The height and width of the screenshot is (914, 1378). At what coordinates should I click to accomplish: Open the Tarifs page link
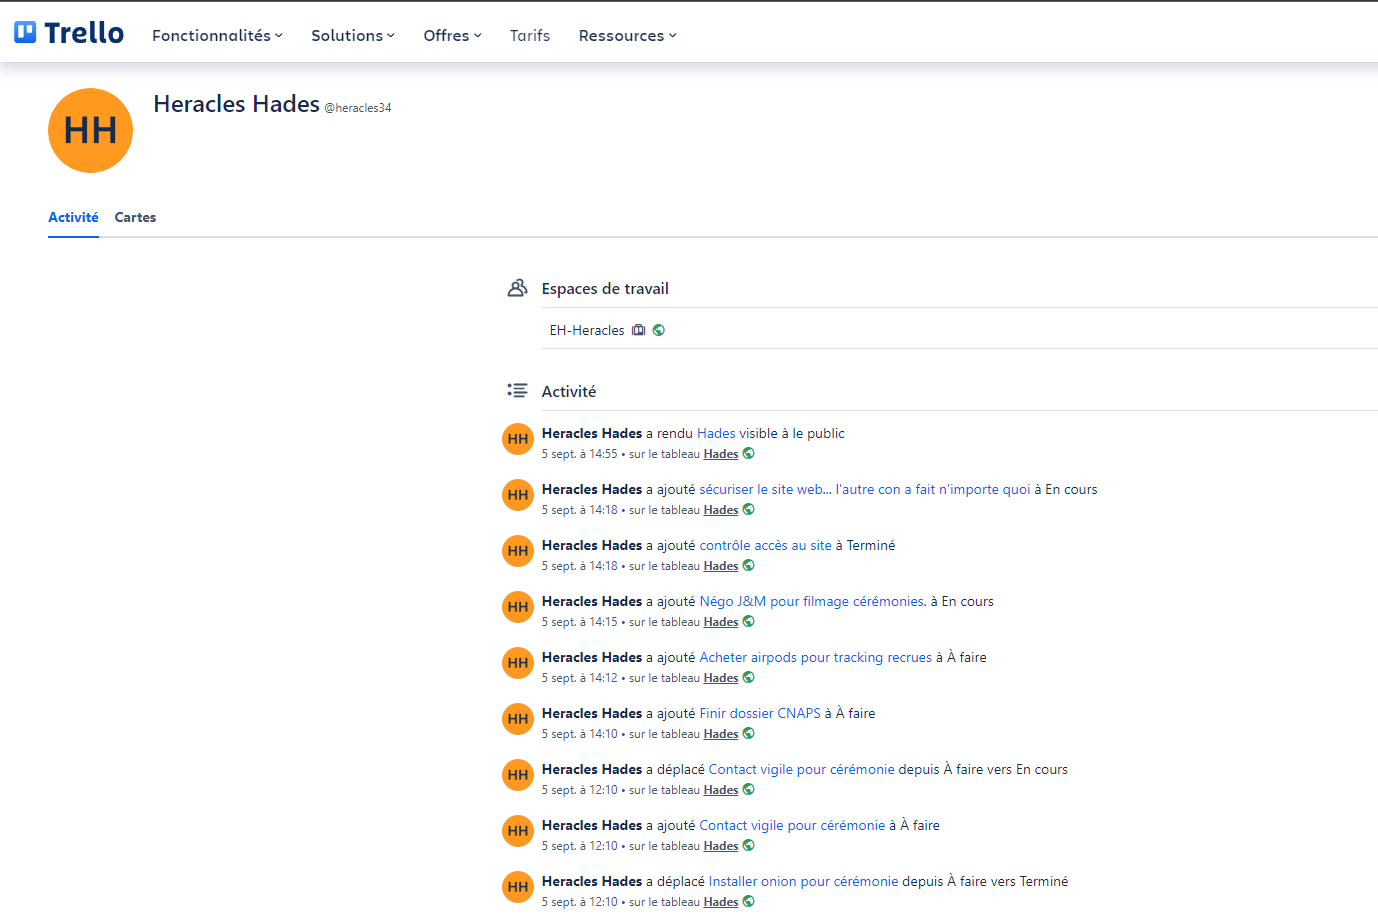529,35
